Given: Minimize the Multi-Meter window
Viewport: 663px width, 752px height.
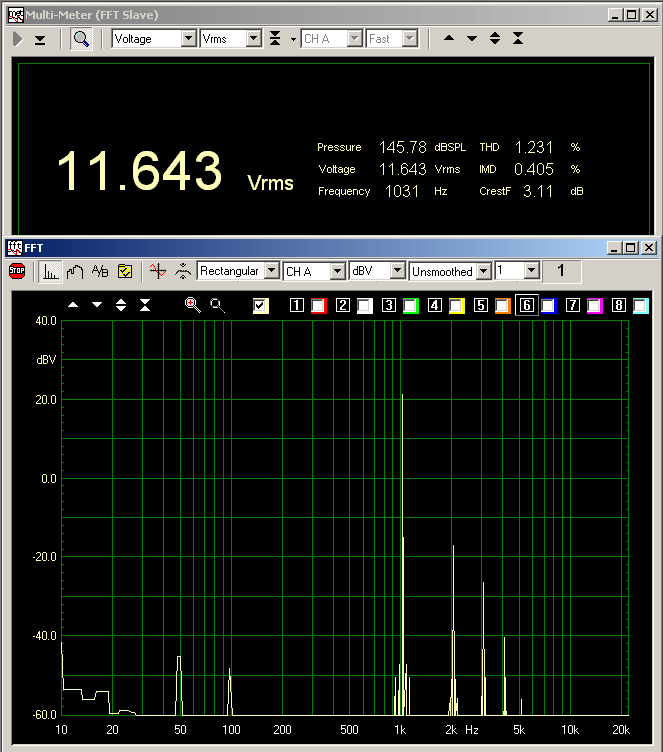Looking at the screenshot, I should 615,15.
